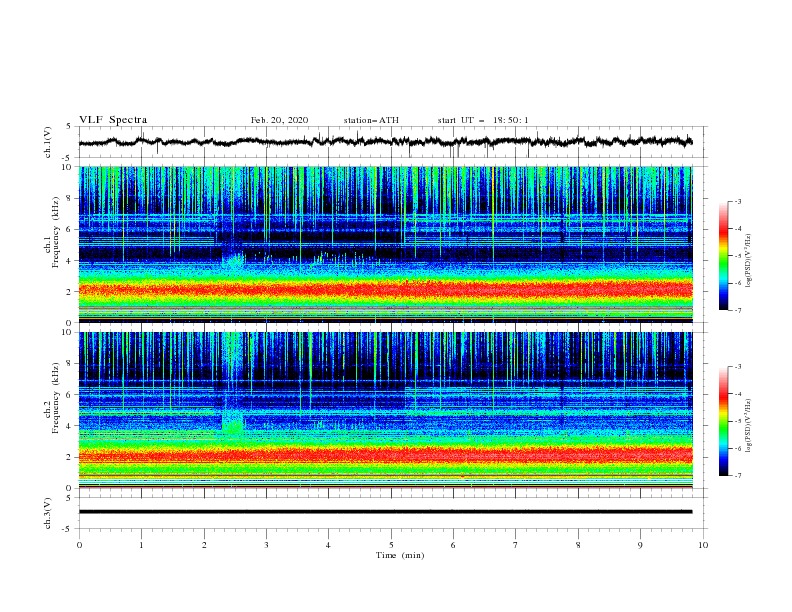The height and width of the screenshot is (612, 792).
Task: Click the ch.1 Frequency (kHz) axis label
Action: 52,232
